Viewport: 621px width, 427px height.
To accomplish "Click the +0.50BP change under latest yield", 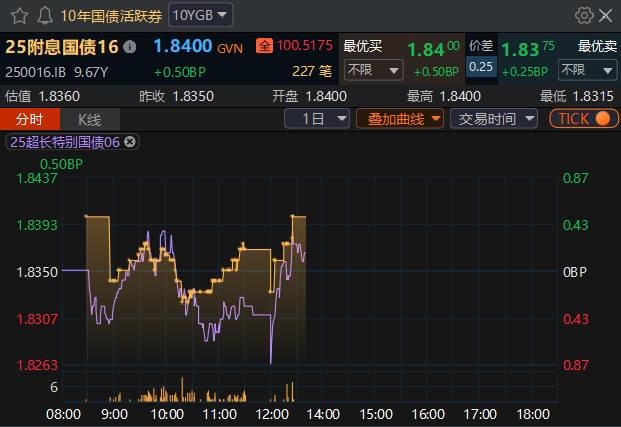I will point(180,72).
